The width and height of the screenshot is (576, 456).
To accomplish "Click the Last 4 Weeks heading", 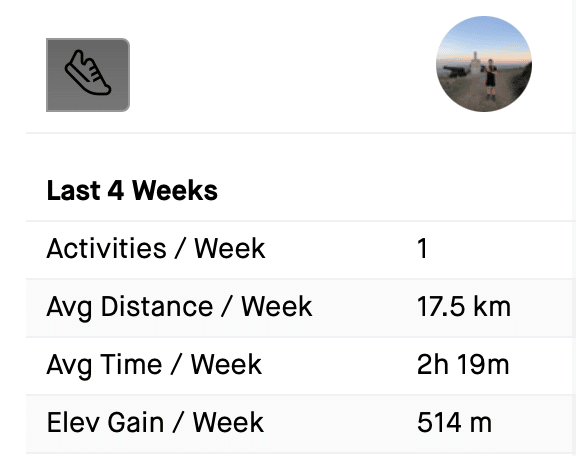I will 132,191.
